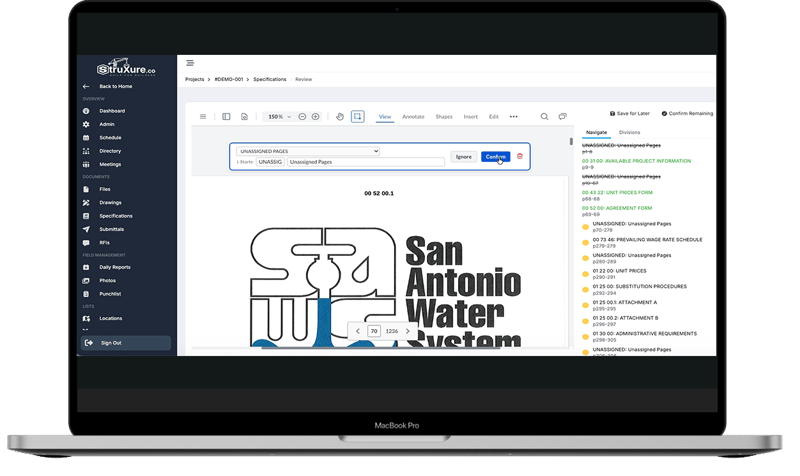This screenshot has height=476, width=800.
Task: Click the Confirm Remaining button
Action: tap(690, 114)
